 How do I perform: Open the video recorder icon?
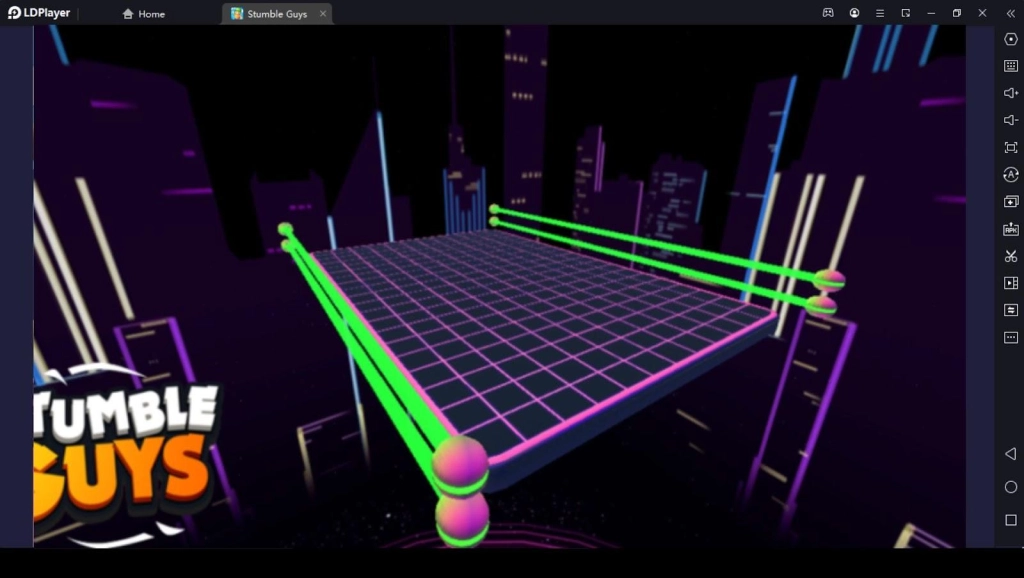click(x=1011, y=283)
